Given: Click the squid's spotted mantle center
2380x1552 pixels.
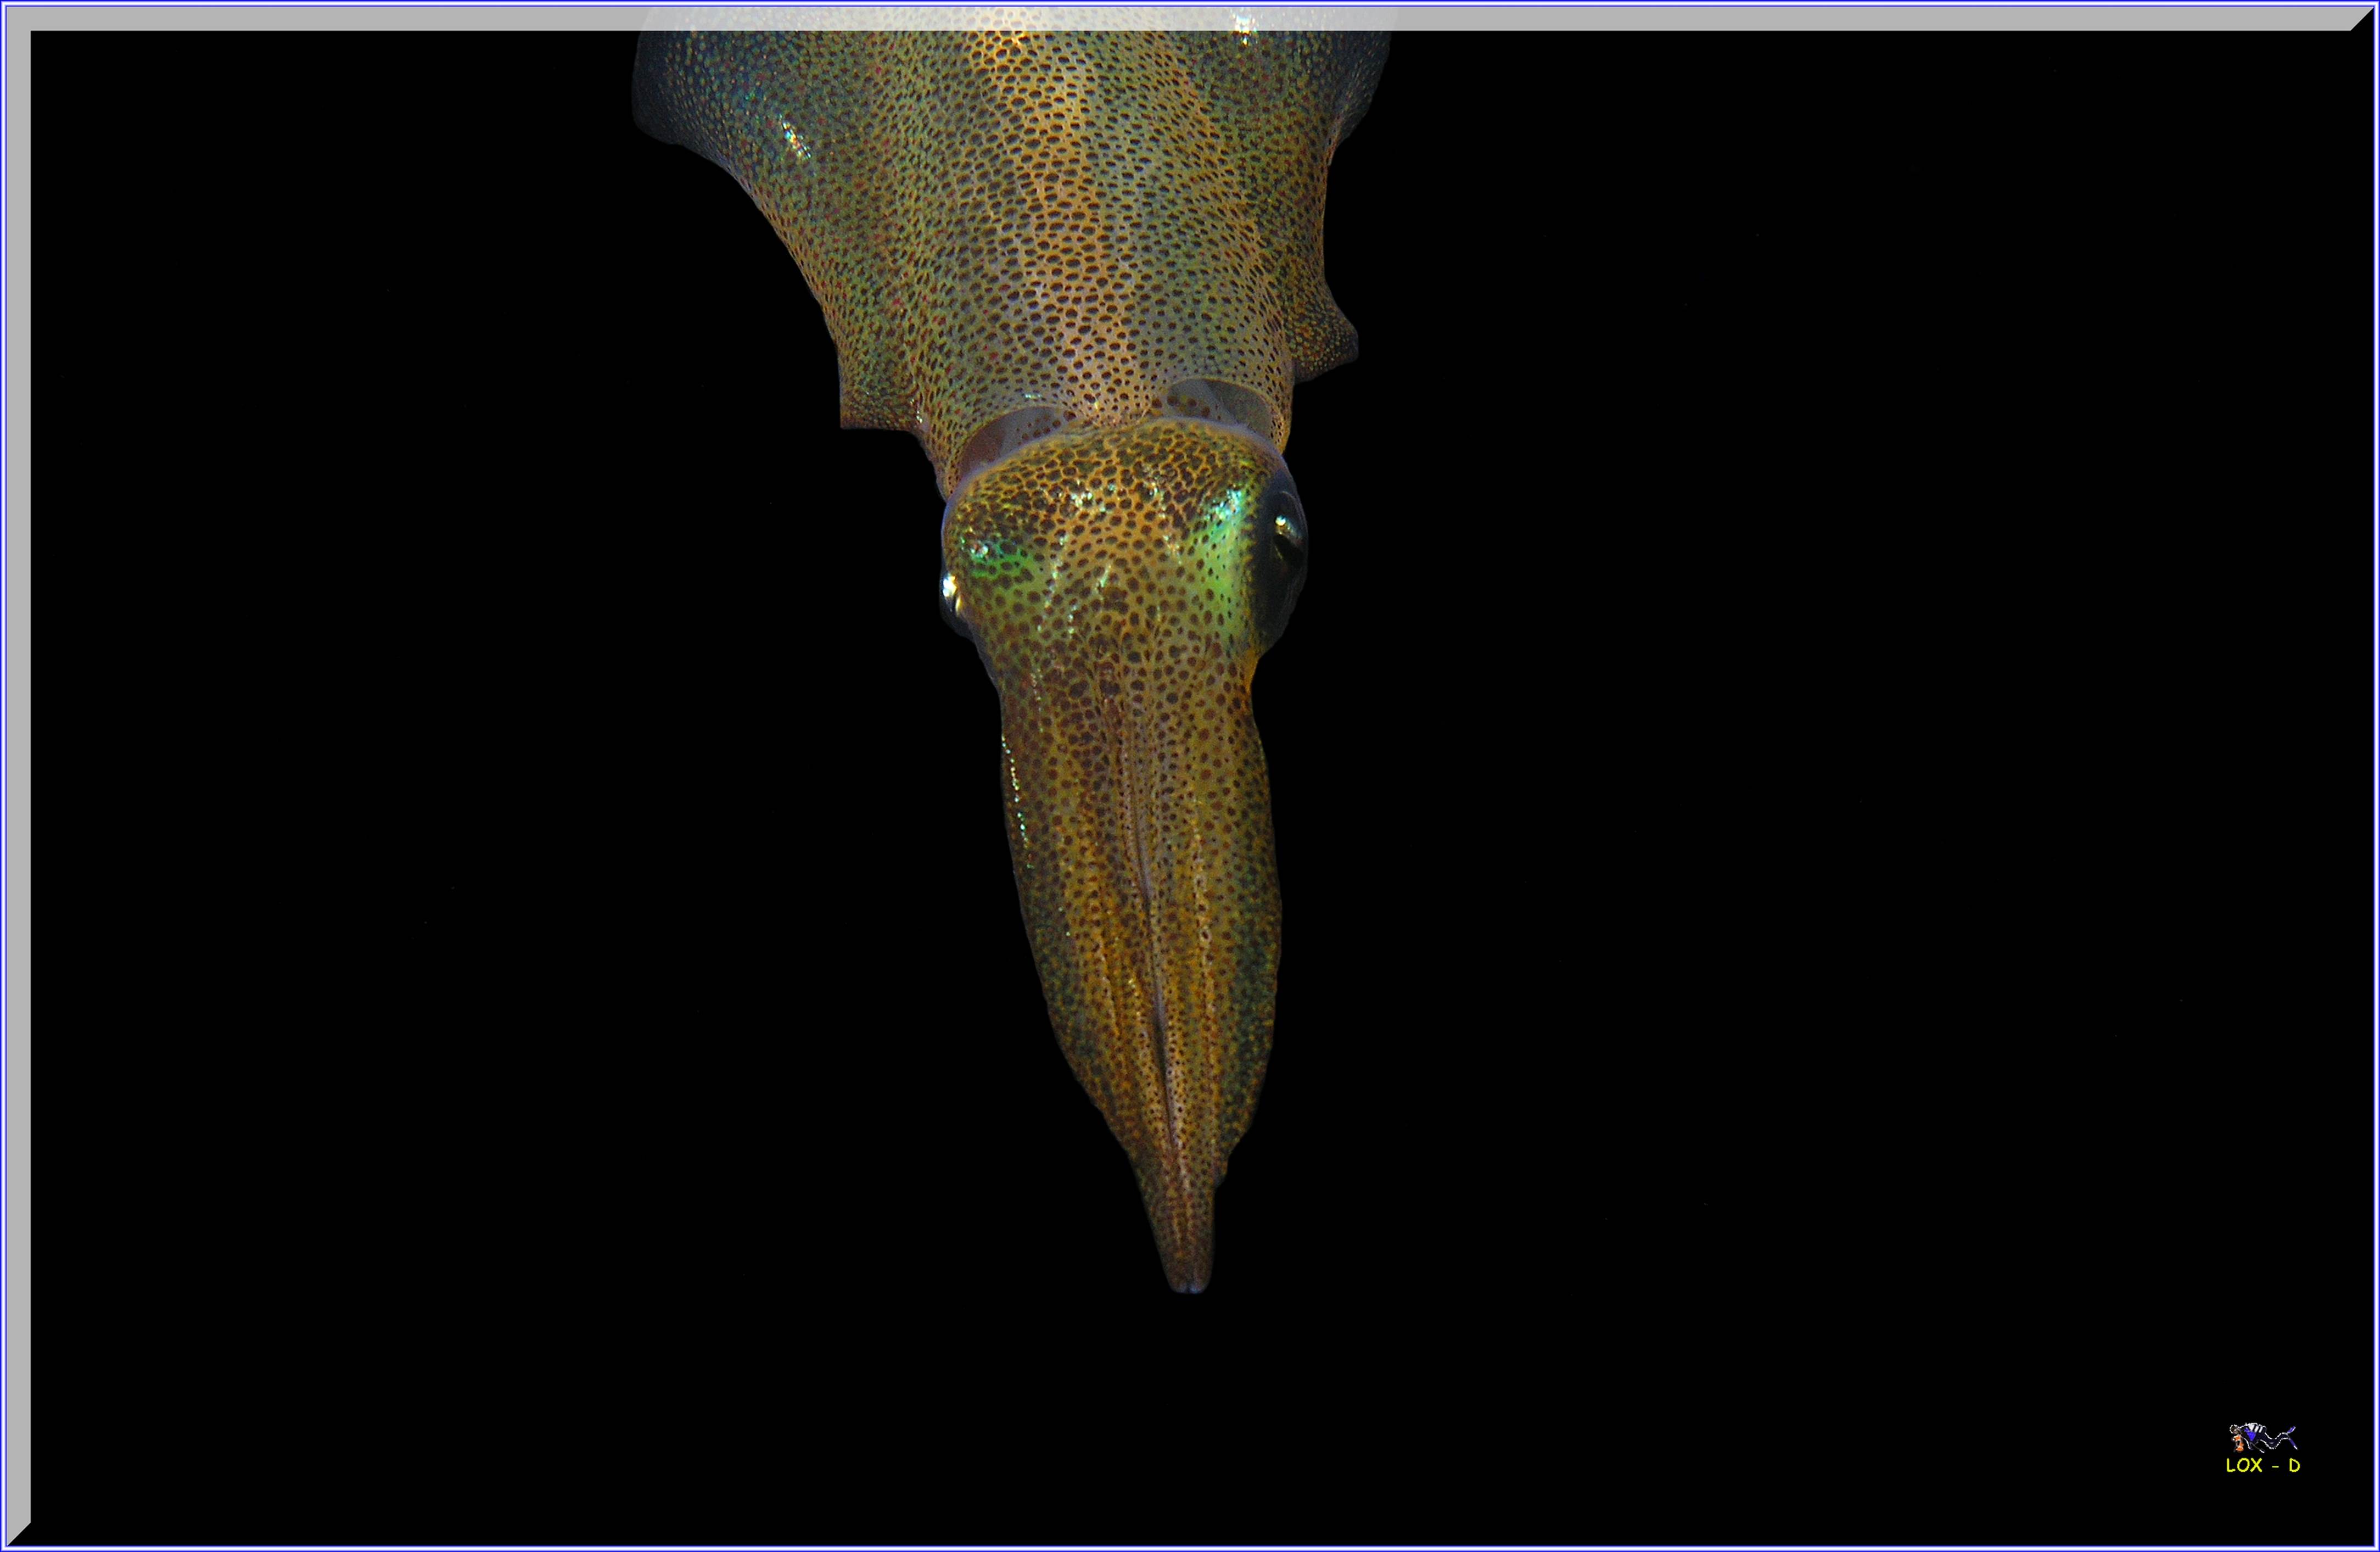Looking at the screenshot, I should (1050, 220).
